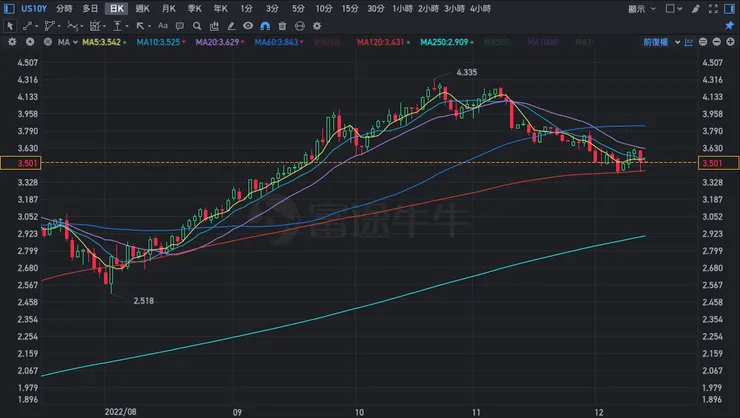Viewport: 740px width, 418px height.
Task: Choose the 2小時 interval
Action: pyautogui.click(x=429, y=8)
